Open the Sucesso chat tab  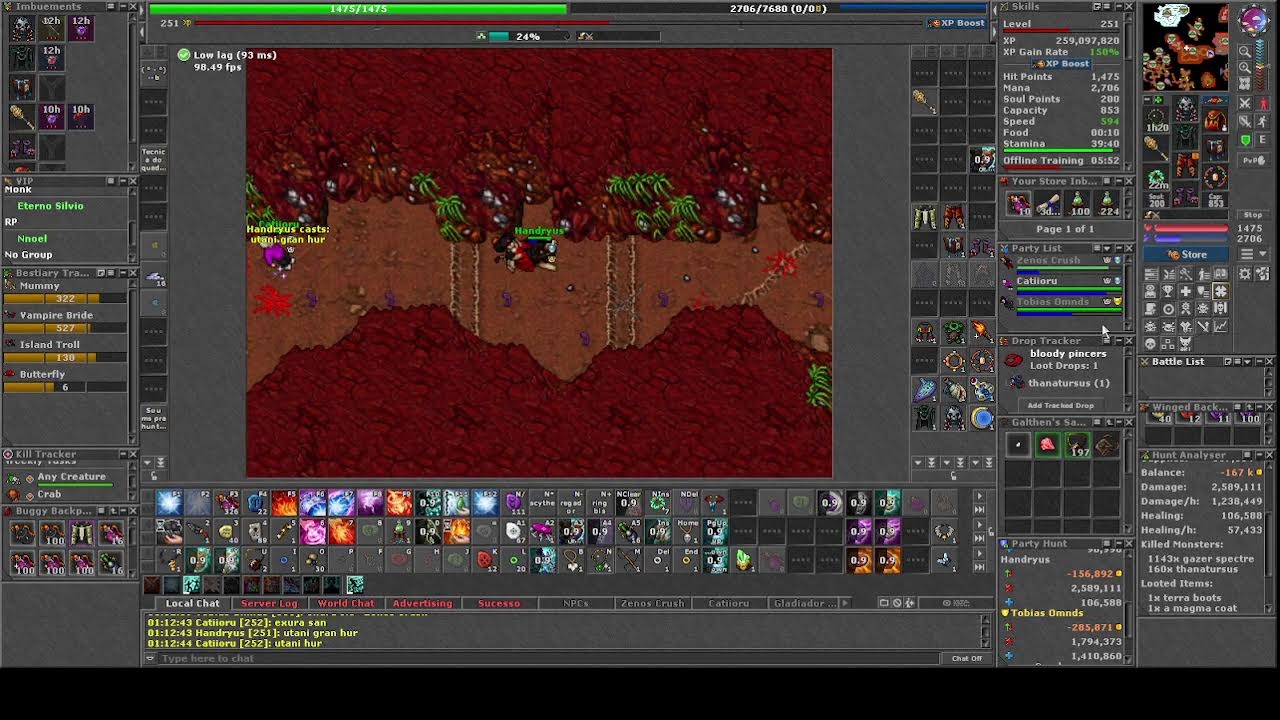[499, 603]
